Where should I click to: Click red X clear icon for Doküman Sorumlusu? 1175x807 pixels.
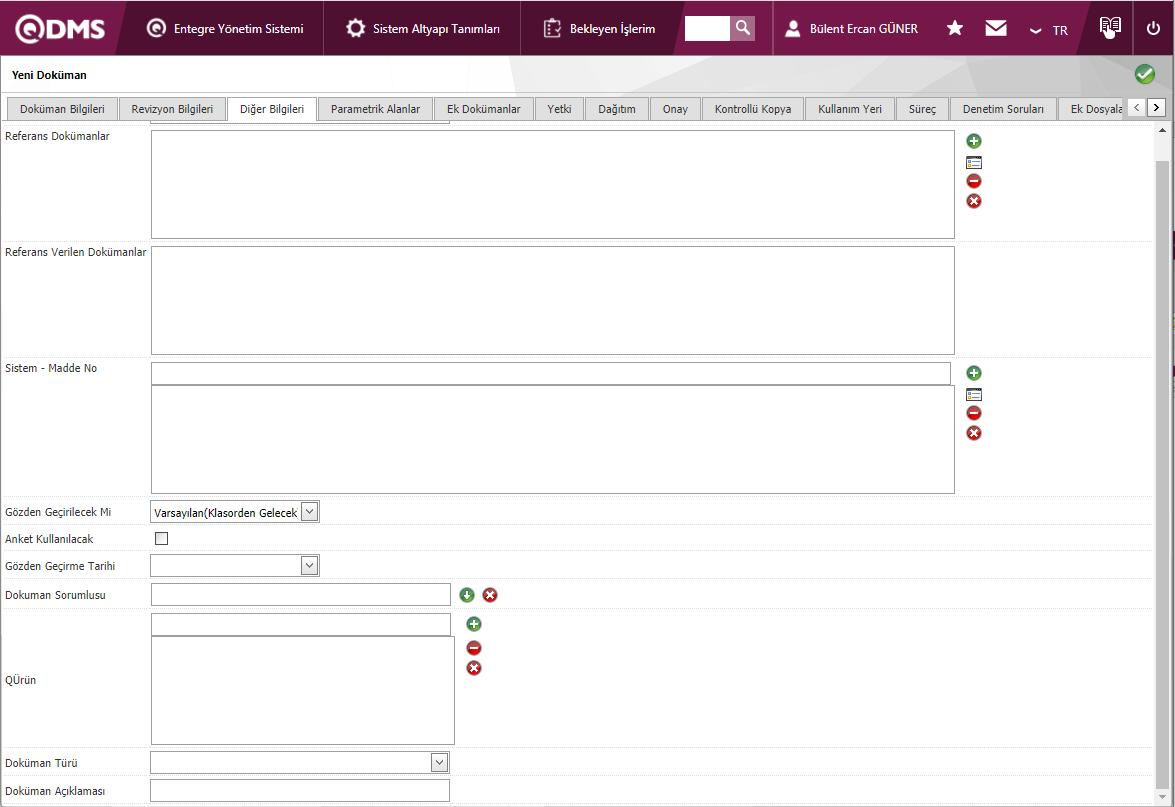click(x=490, y=595)
